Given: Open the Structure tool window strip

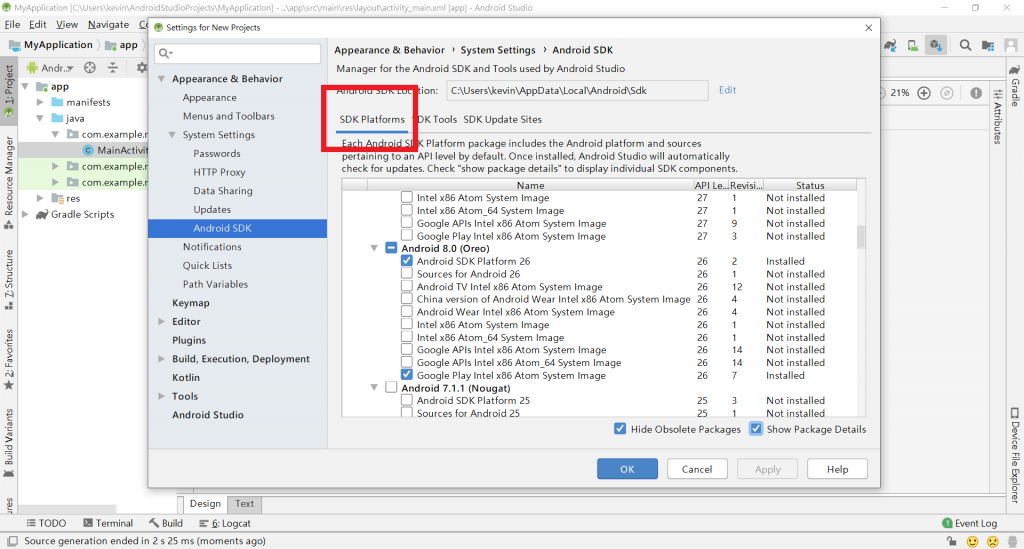Looking at the screenshot, I should point(8,279).
